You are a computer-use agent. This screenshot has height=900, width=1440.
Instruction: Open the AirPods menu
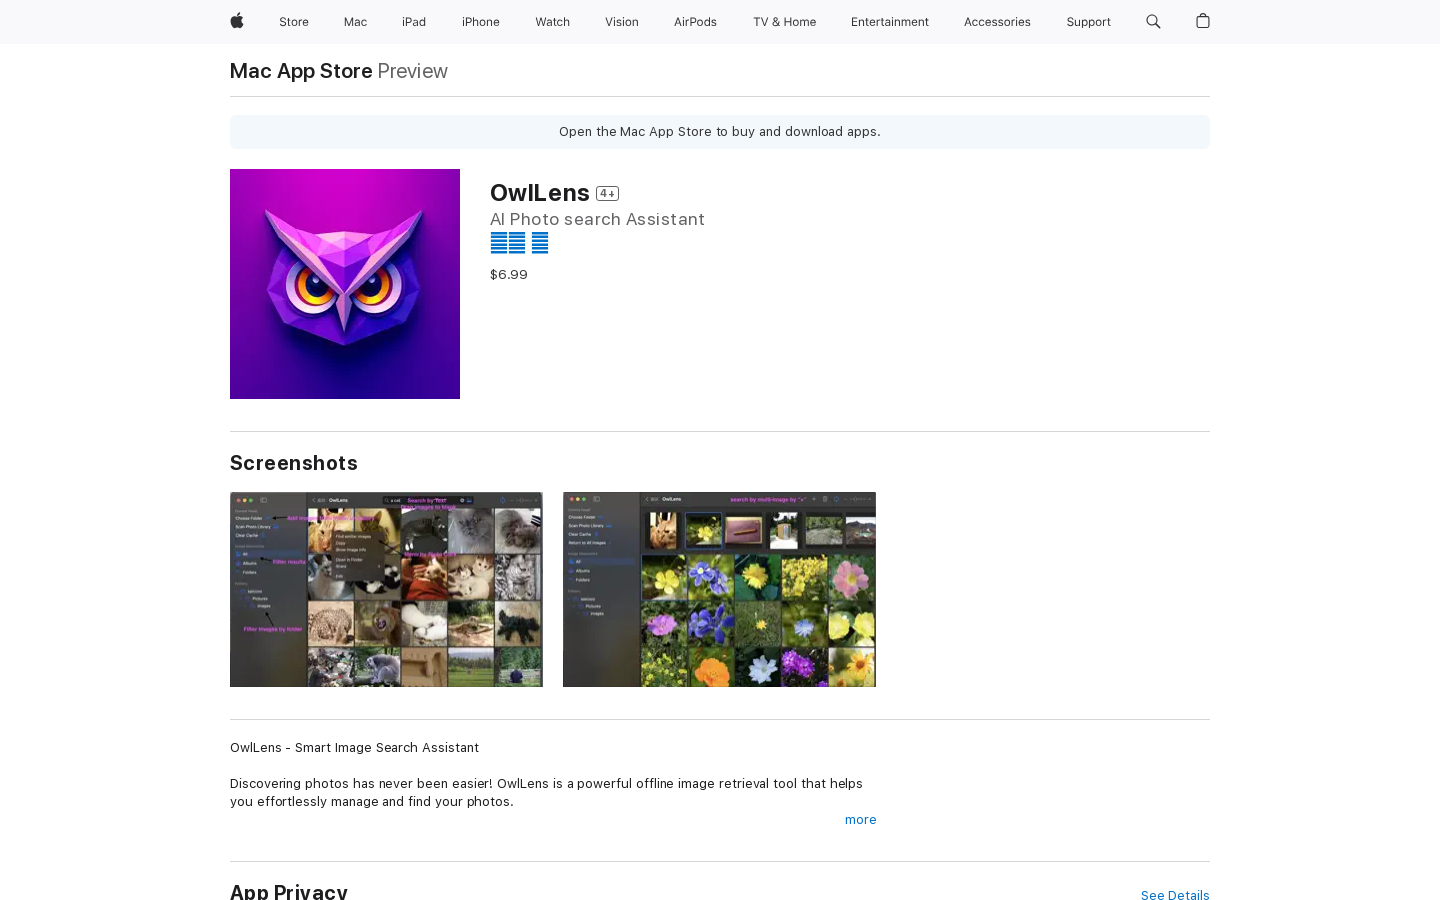pos(695,22)
